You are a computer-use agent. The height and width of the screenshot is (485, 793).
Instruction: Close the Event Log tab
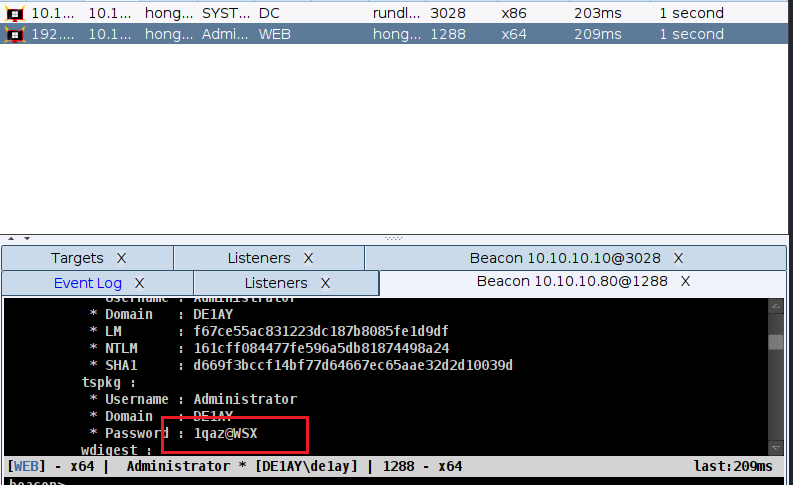point(140,283)
